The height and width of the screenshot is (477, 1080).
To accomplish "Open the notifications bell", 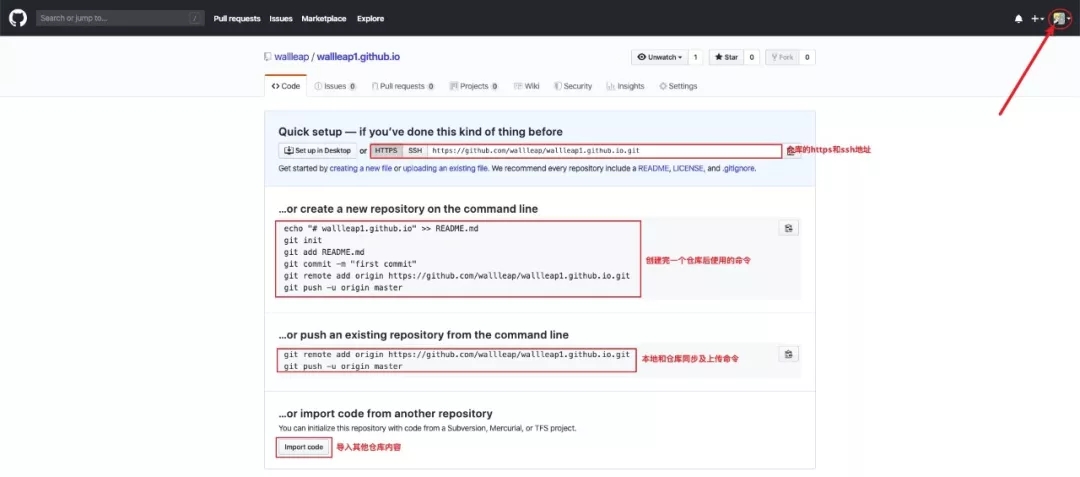I will tap(1019, 18).
